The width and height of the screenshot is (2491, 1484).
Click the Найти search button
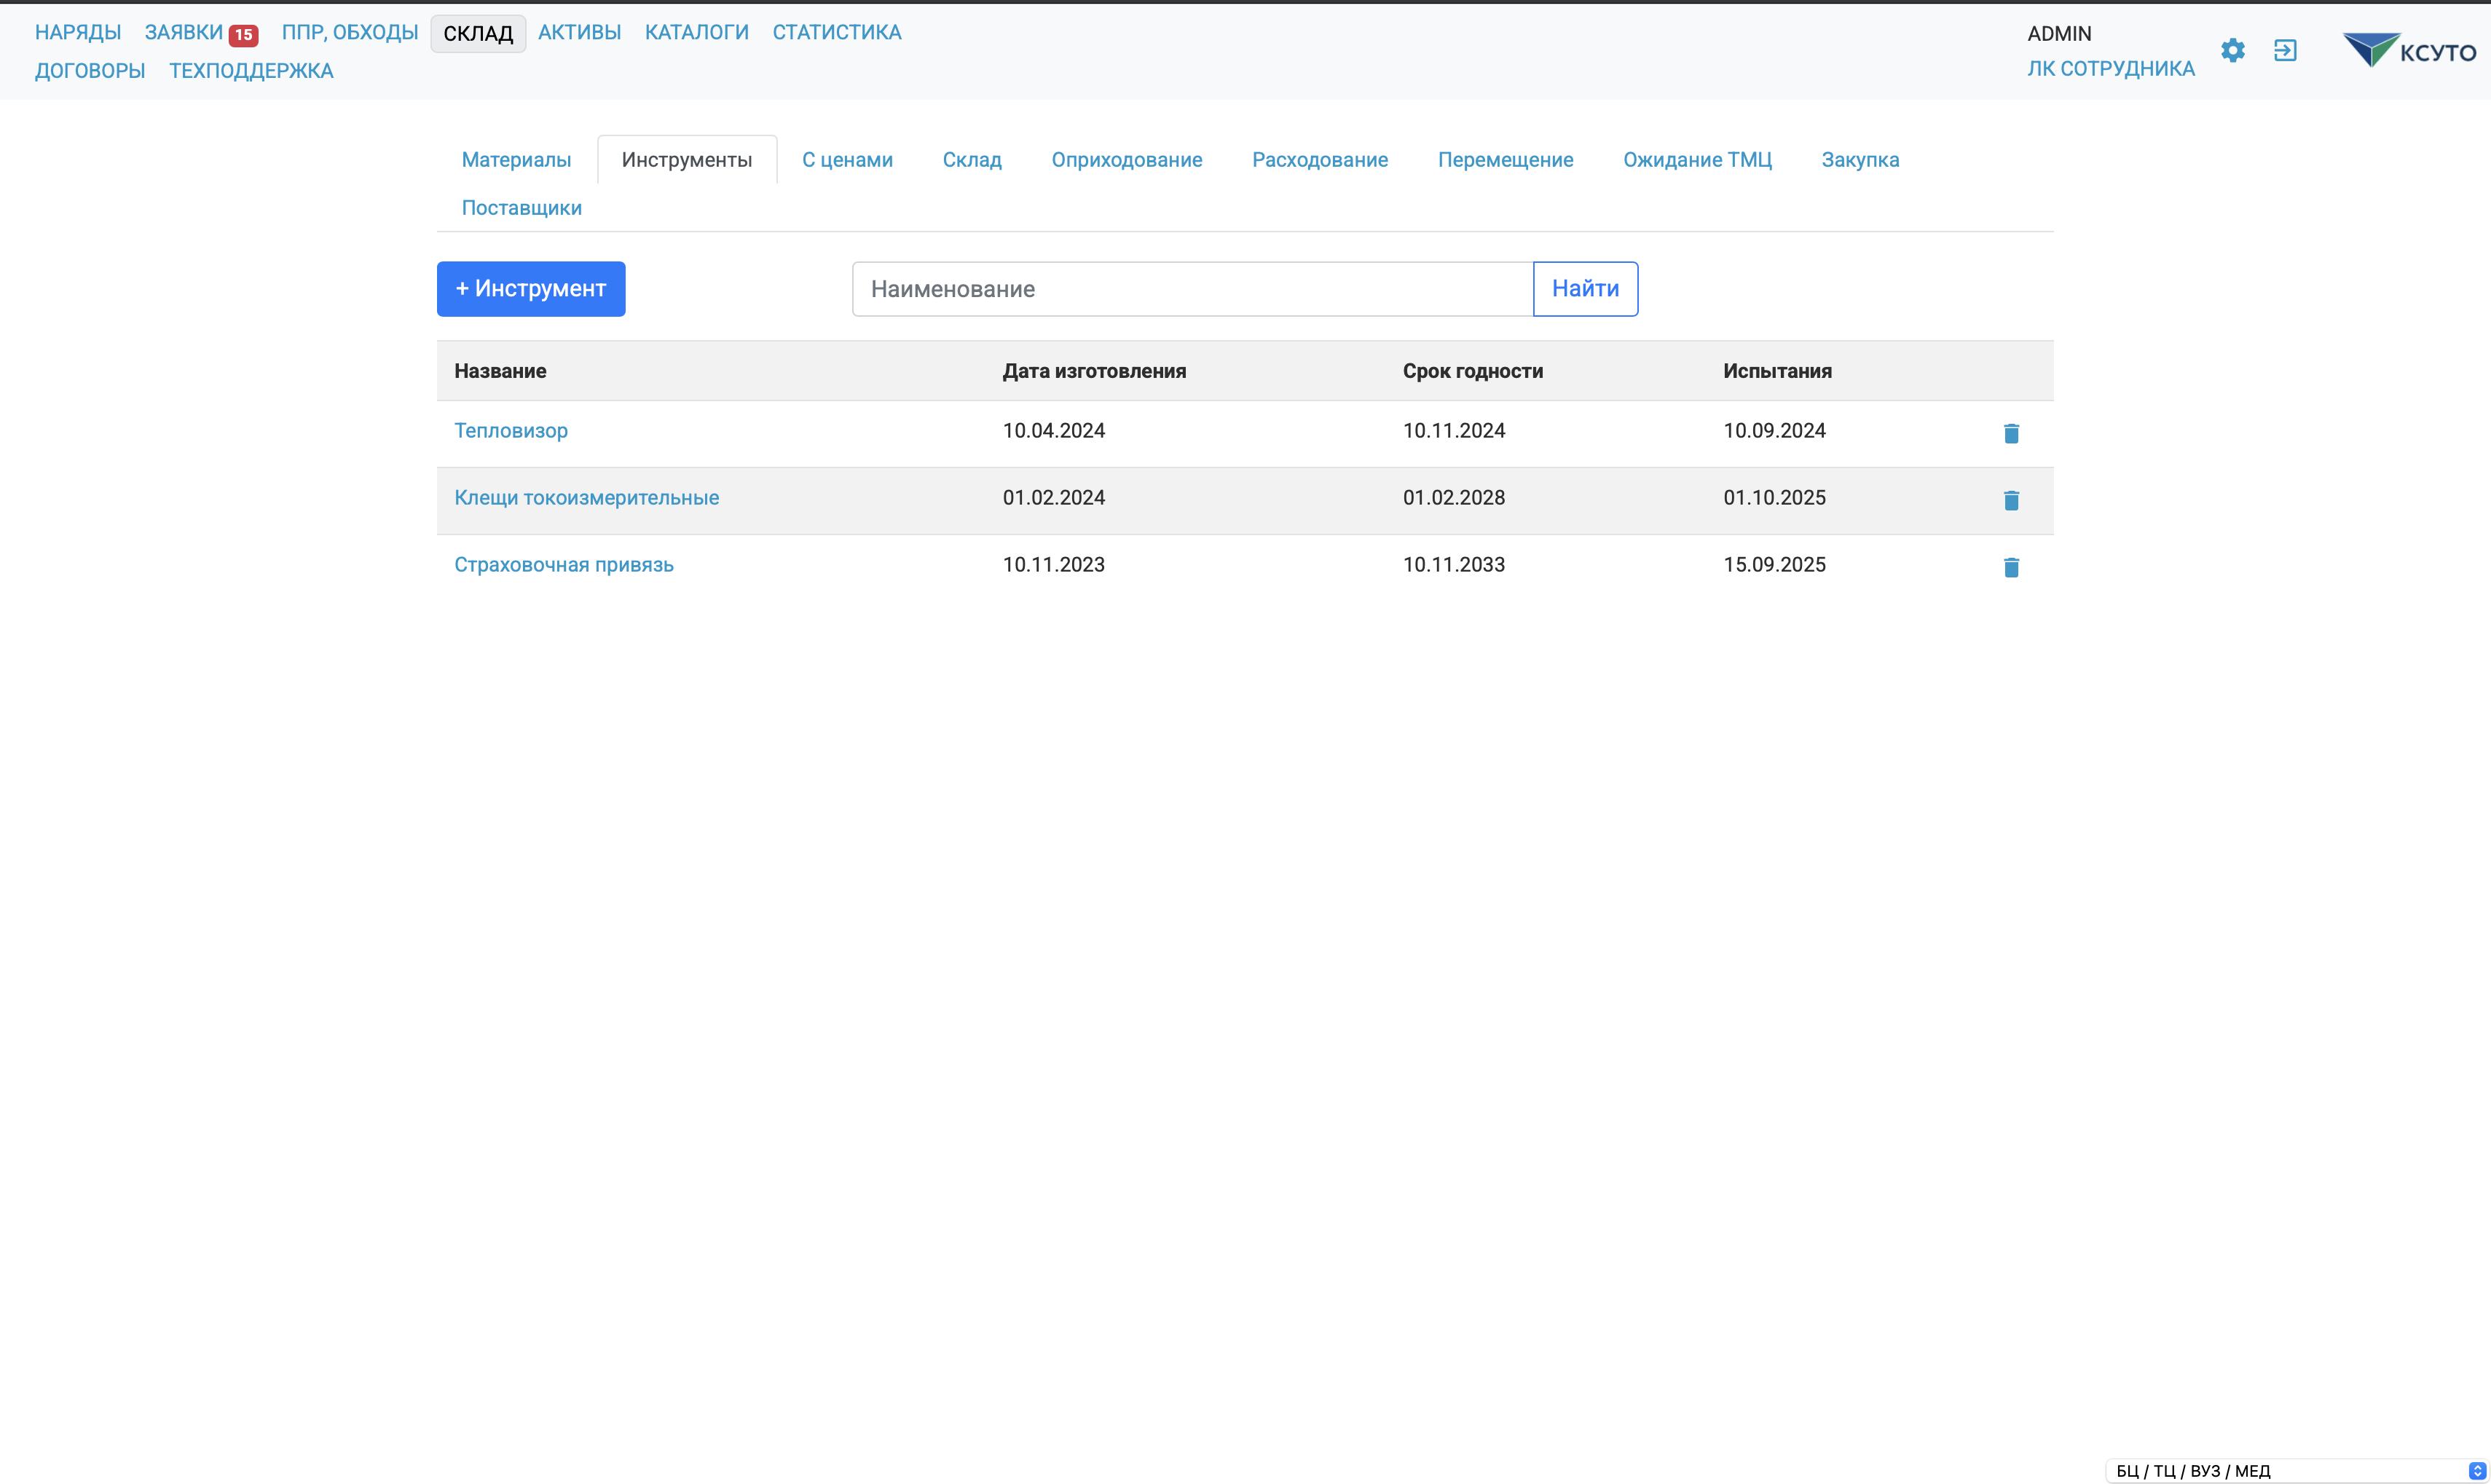[1584, 289]
